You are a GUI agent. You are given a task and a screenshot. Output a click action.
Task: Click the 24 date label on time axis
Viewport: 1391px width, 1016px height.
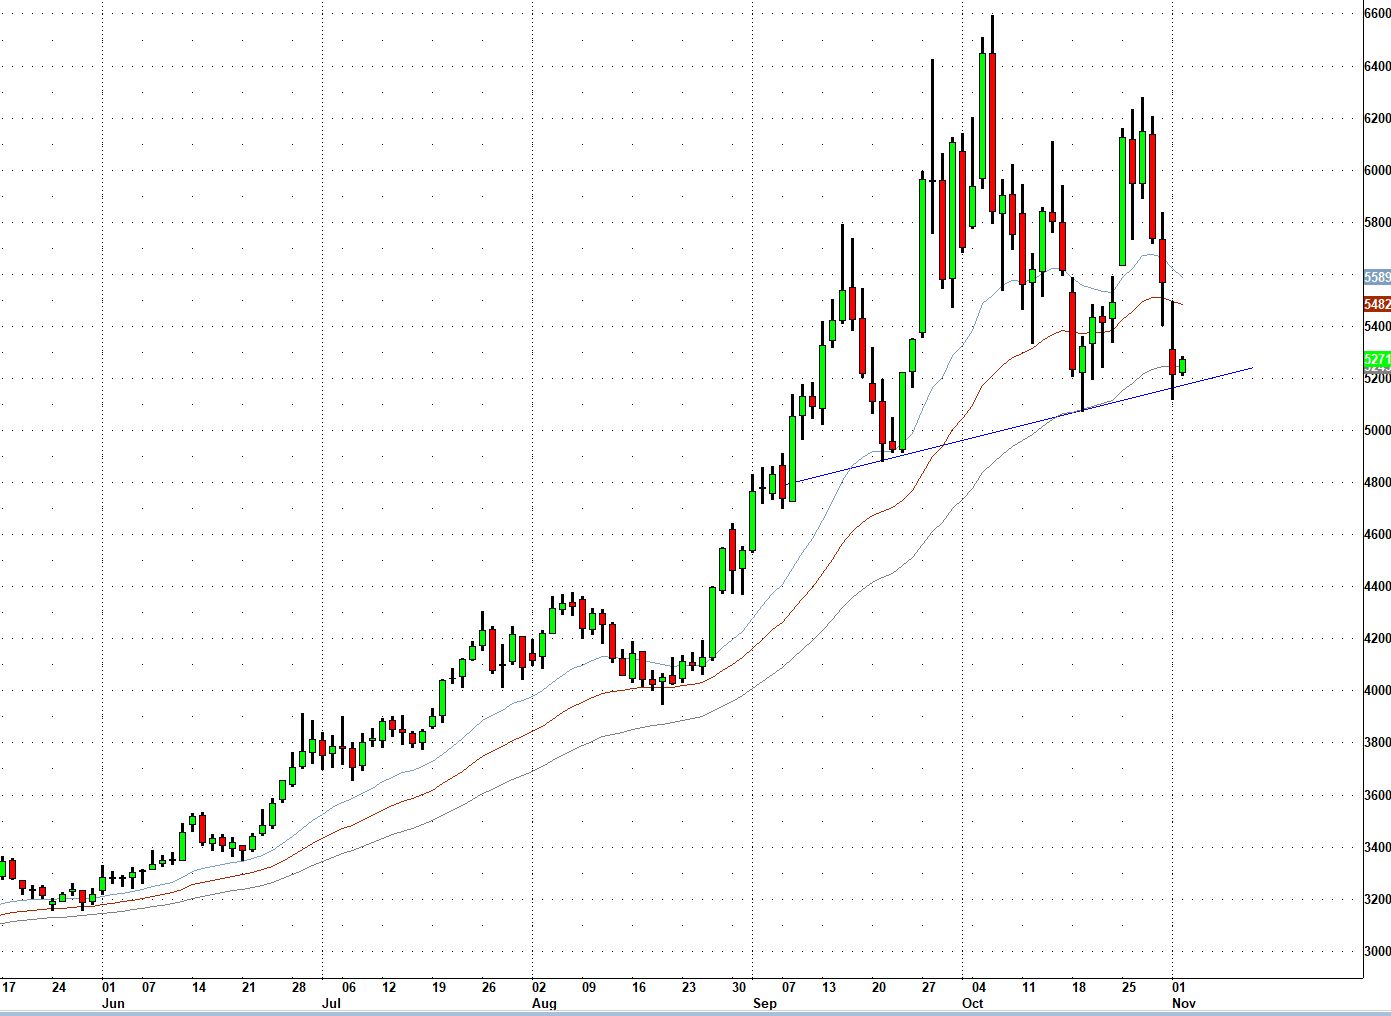click(x=59, y=988)
